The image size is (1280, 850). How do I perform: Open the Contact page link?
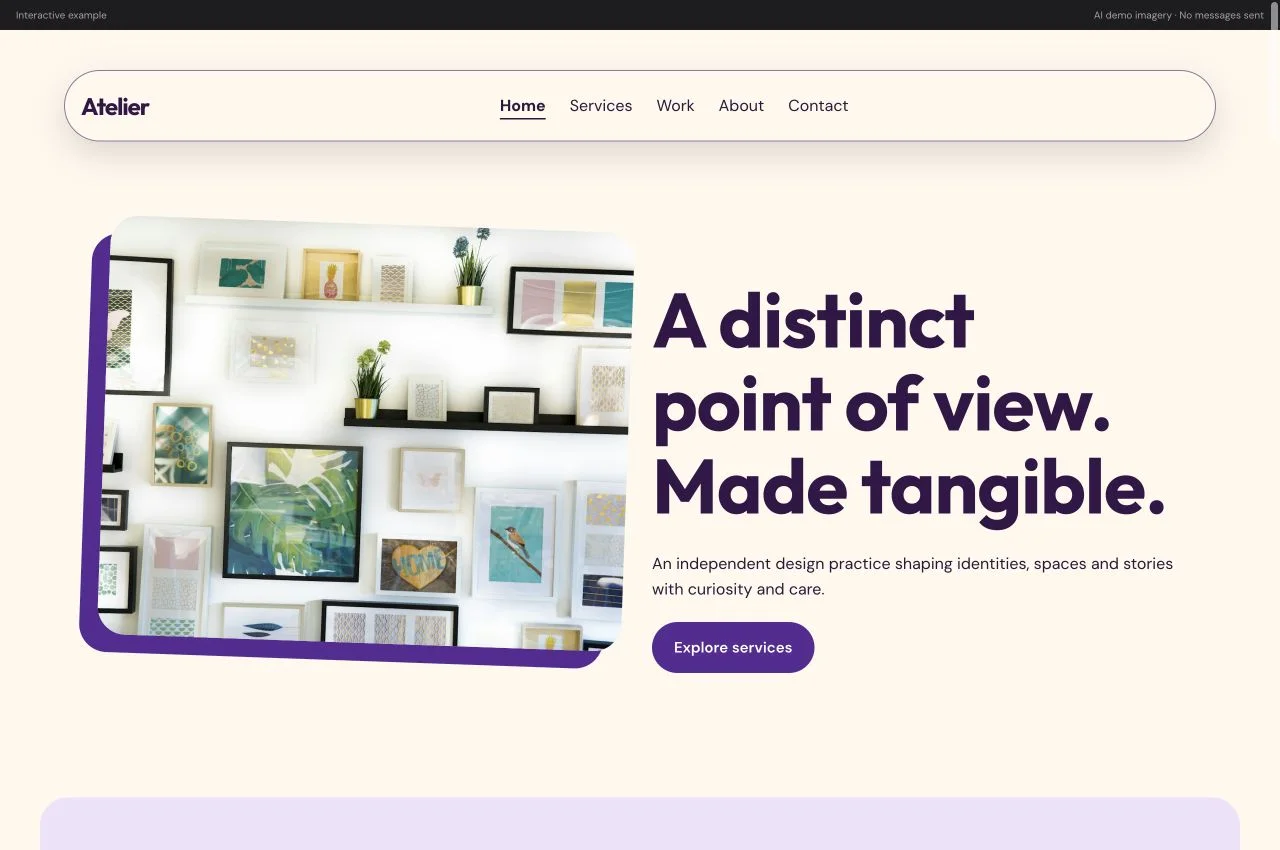[x=818, y=106]
